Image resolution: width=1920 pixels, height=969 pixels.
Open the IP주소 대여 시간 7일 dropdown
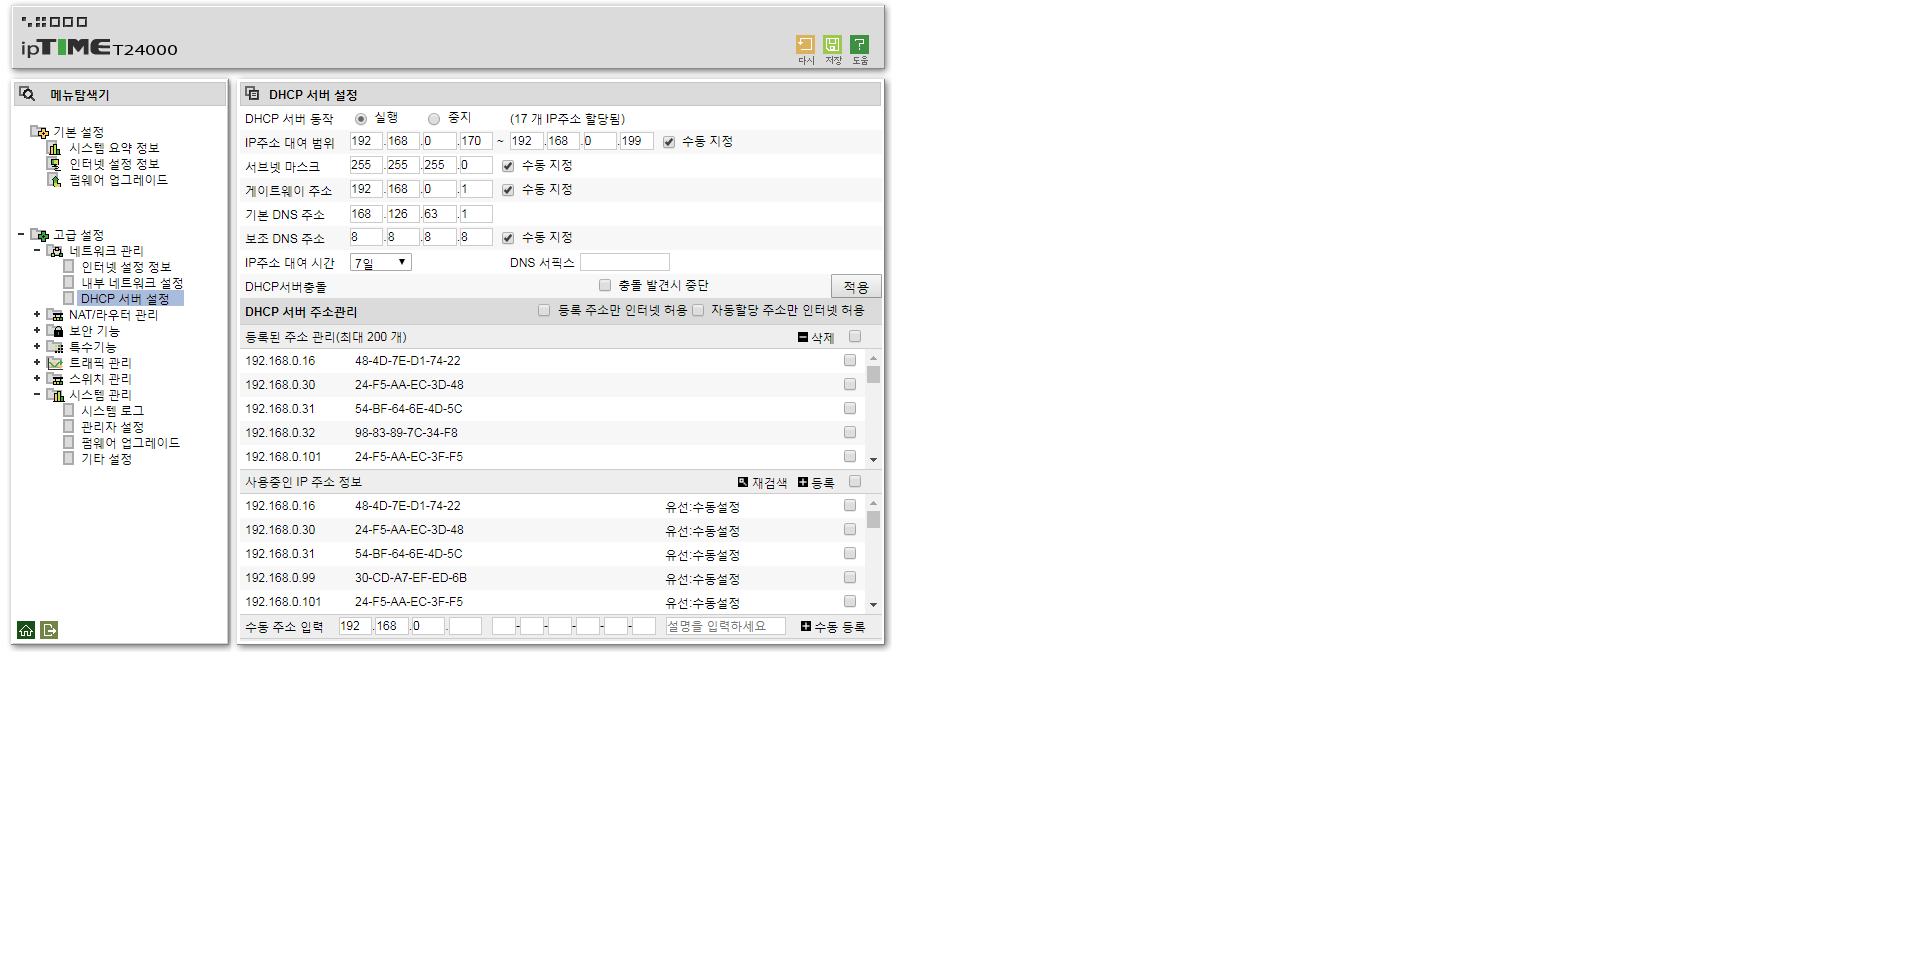(381, 262)
